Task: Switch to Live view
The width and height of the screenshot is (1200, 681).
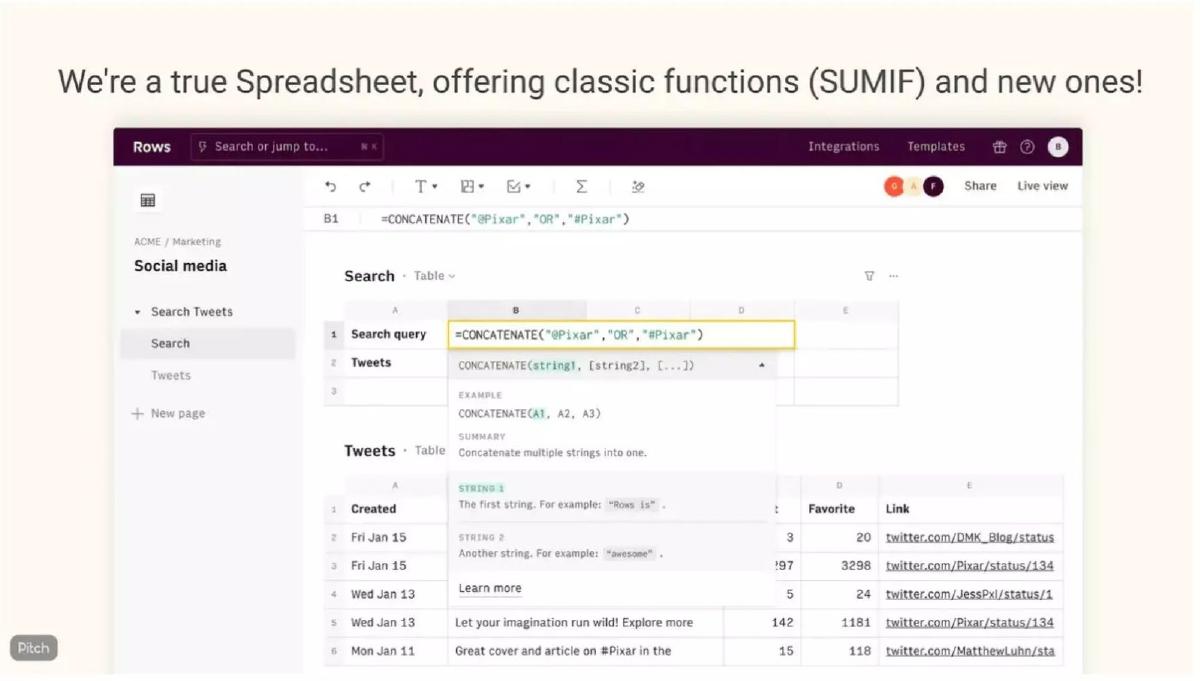Action: (x=1042, y=186)
